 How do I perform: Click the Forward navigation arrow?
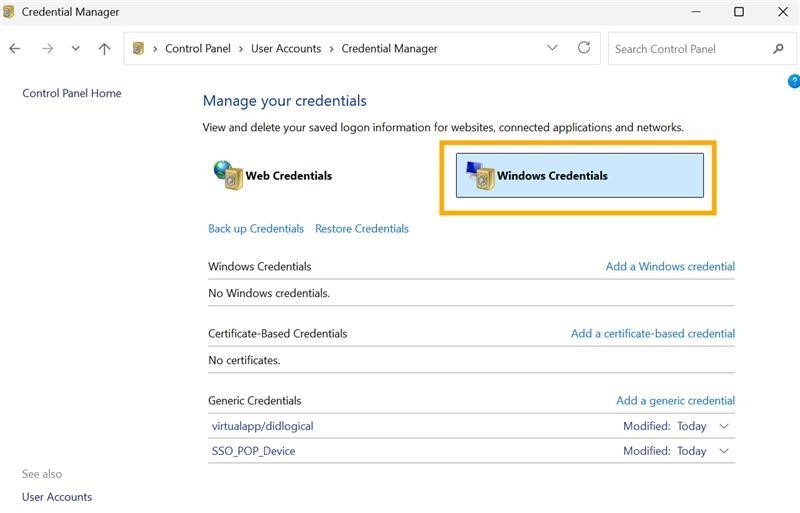[x=47, y=48]
